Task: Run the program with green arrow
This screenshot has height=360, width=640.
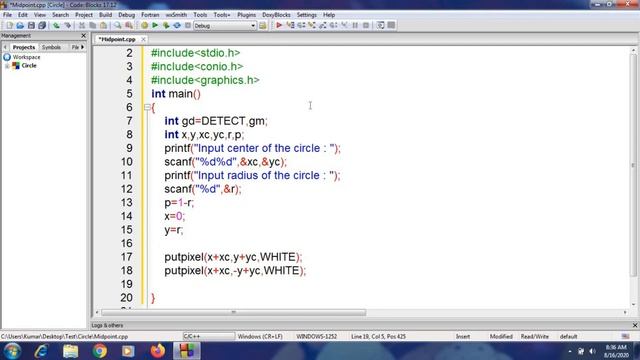Action: (x=155, y=25)
